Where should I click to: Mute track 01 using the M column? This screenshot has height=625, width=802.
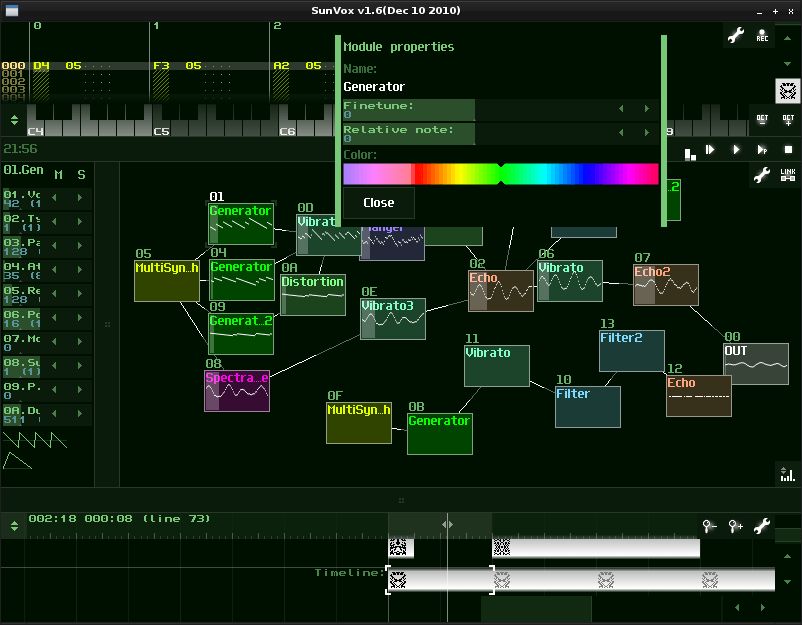(x=58, y=174)
